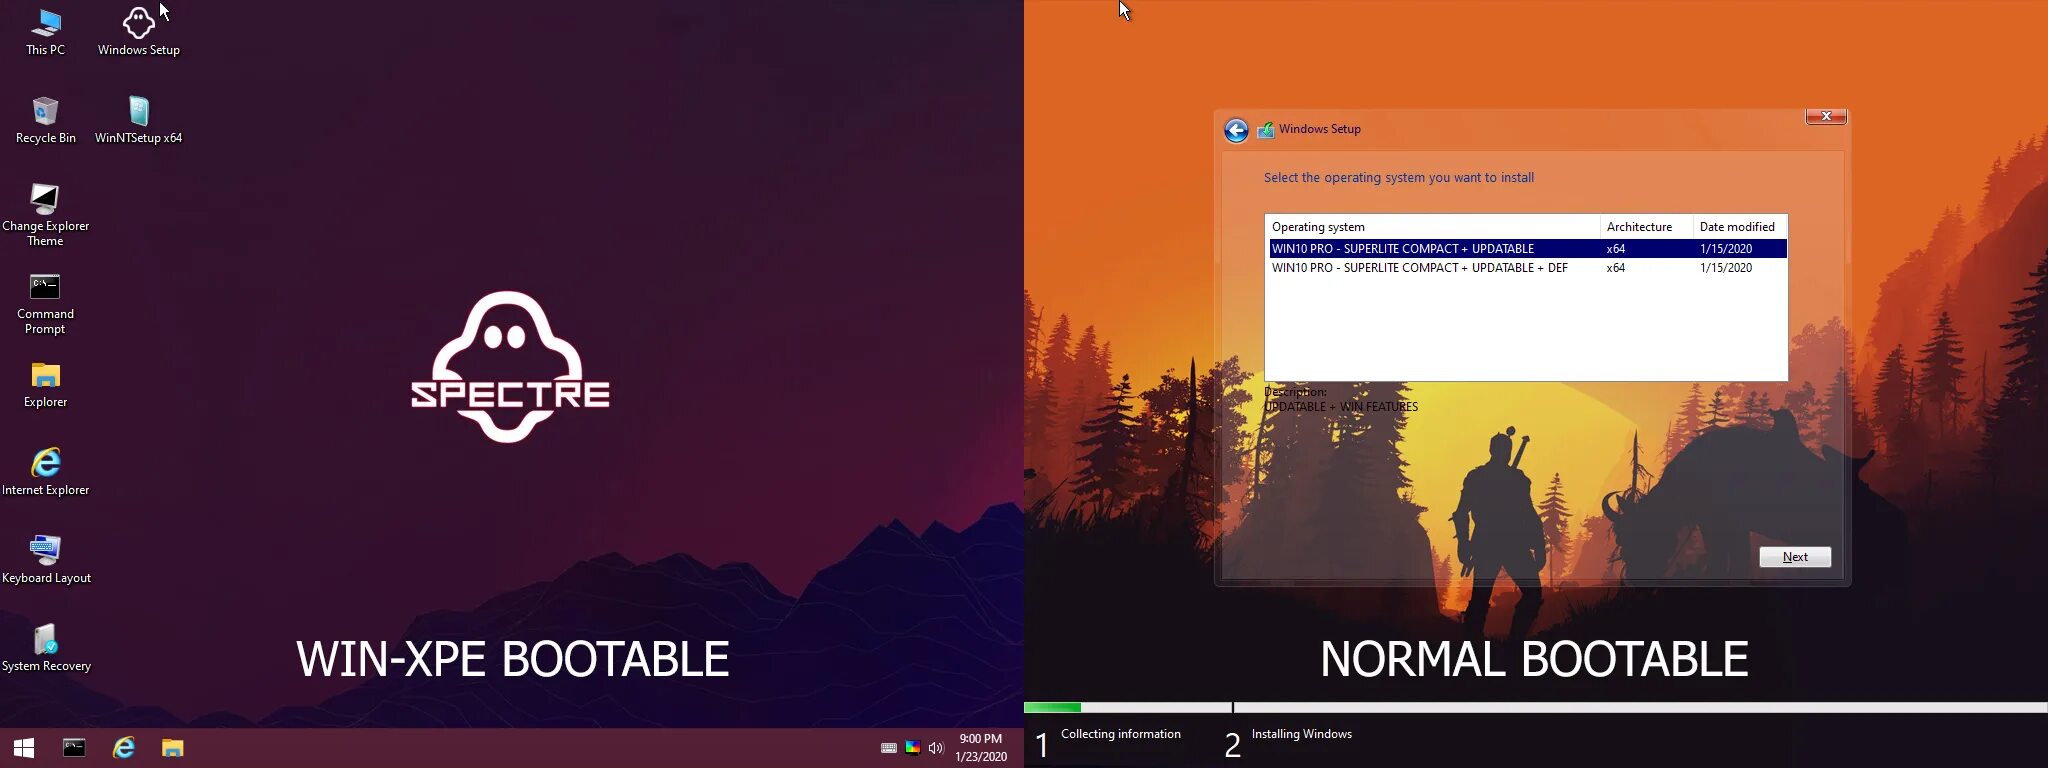
Task: Click the green setup progress bar
Action: pos(1052,707)
